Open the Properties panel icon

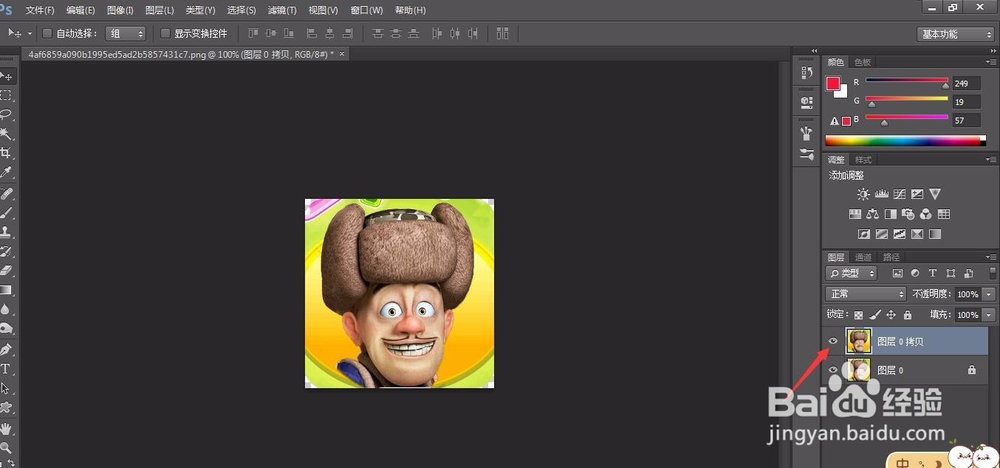tap(806, 102)
